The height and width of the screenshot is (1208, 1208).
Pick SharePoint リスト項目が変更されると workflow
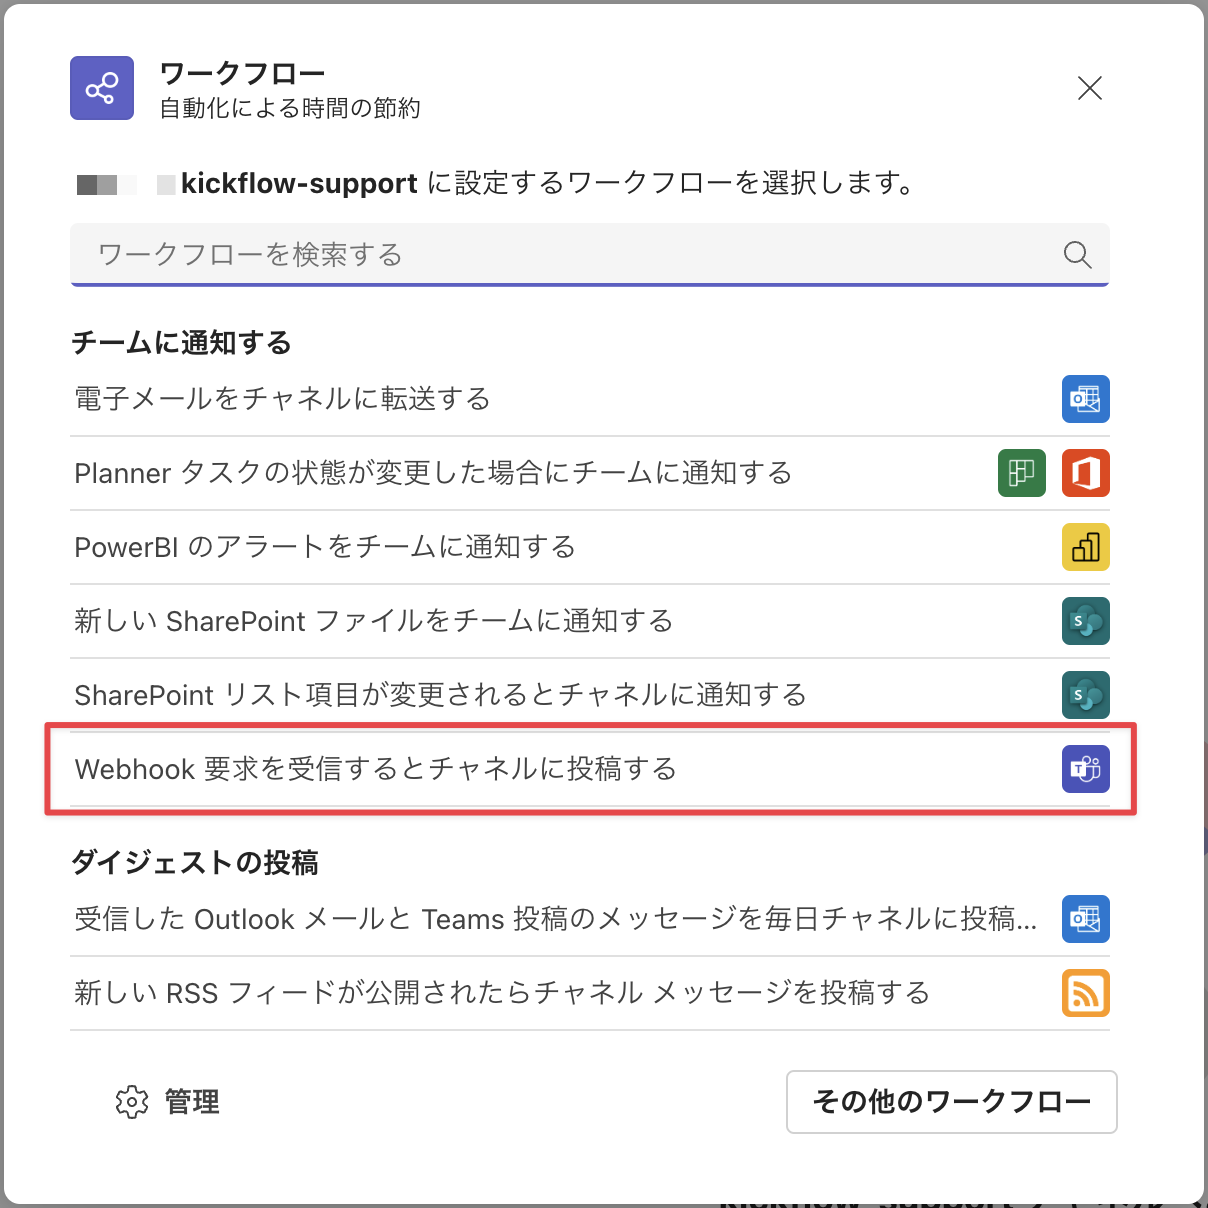coord(590,695)
